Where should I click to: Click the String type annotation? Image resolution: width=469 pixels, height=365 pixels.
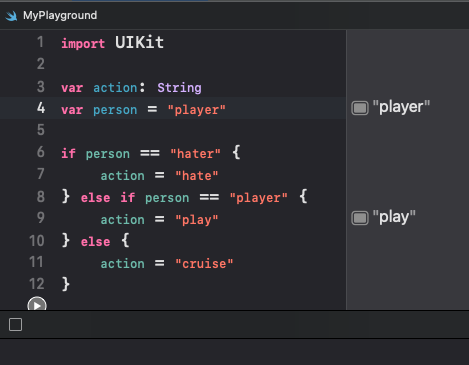179,88
